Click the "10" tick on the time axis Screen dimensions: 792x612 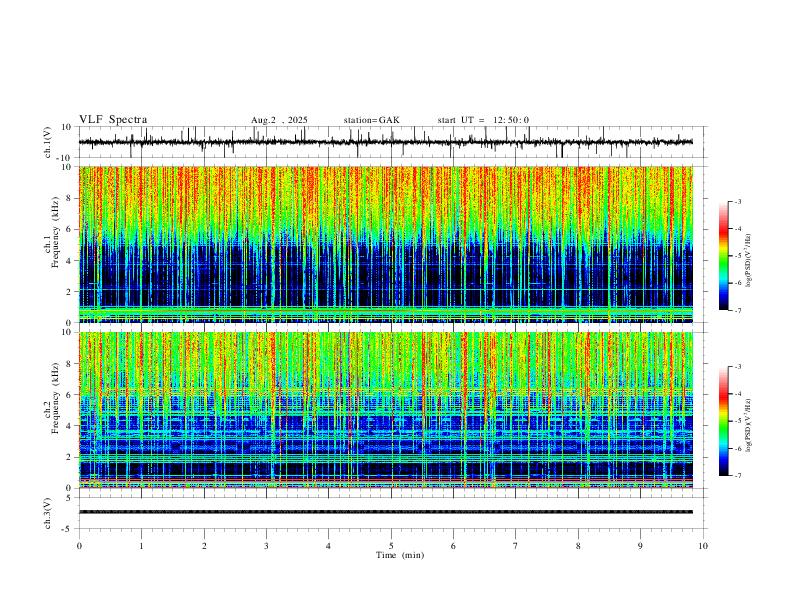coord(703,546)
